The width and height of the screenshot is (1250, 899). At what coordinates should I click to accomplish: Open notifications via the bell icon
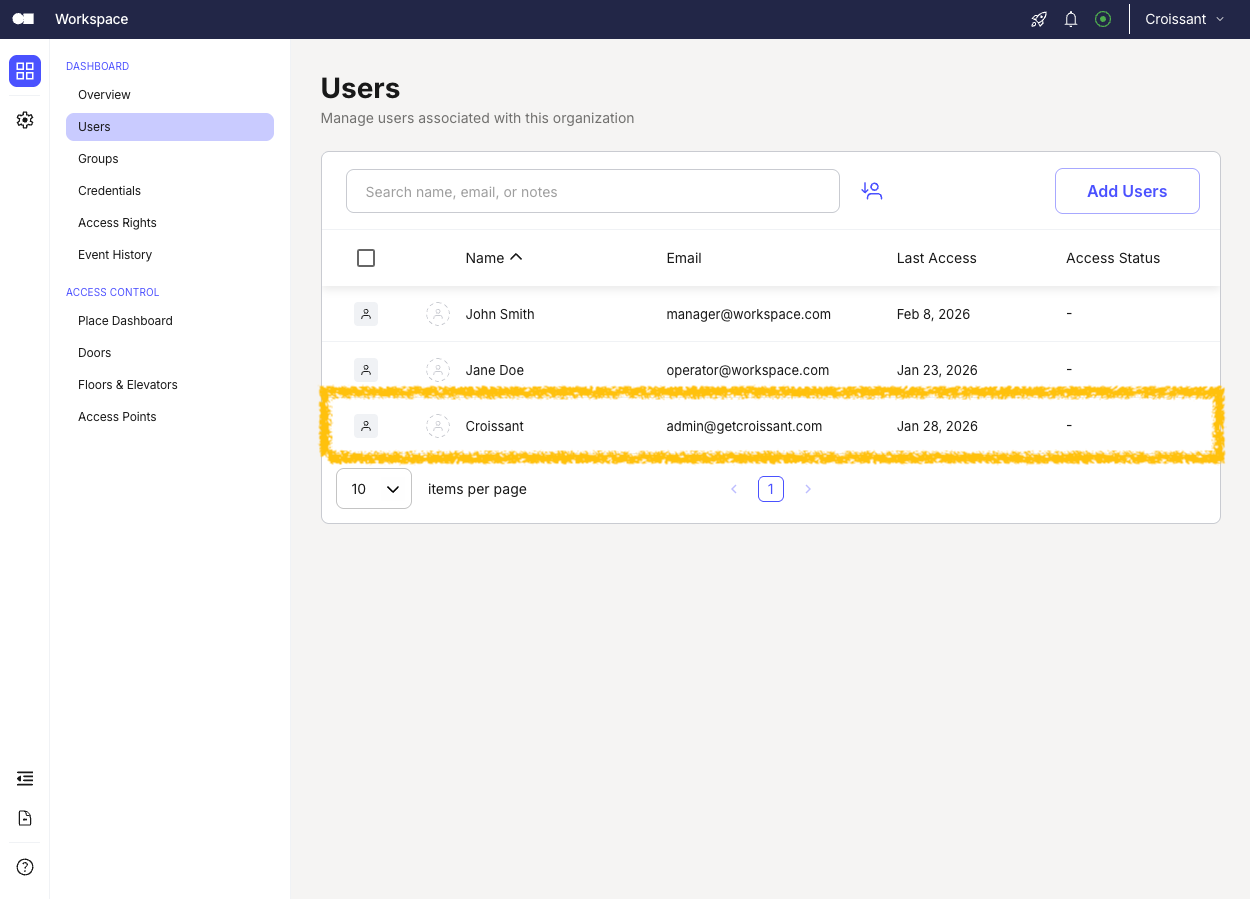pos(1070,19)
